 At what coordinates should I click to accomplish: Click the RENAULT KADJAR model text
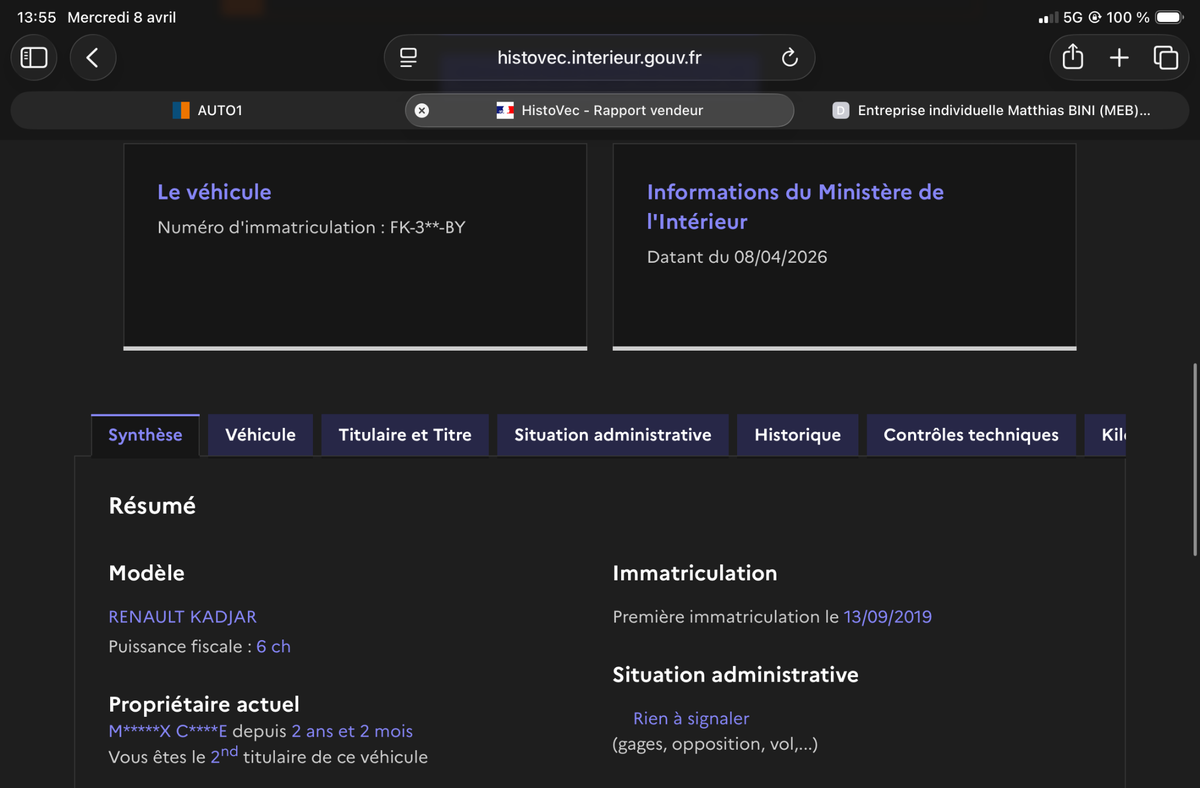tap(183, 617)
